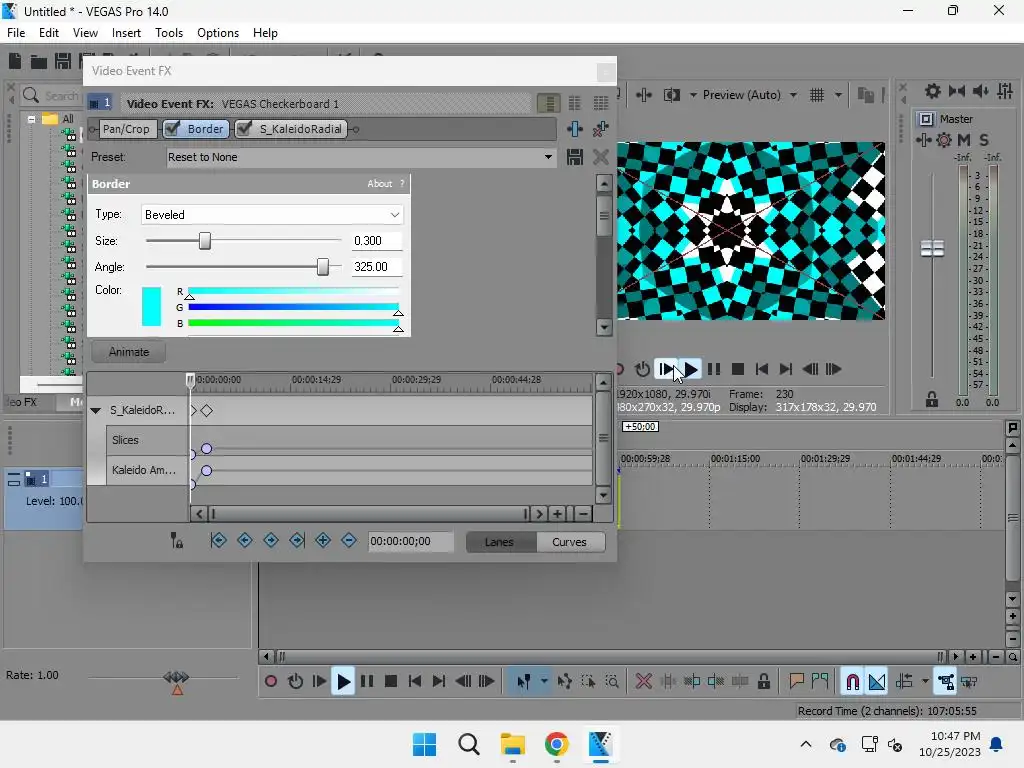Image resolution: width=1024 pixels, height=768 pixels.
Task: Click the Animate button
Action: click(129, 352)
